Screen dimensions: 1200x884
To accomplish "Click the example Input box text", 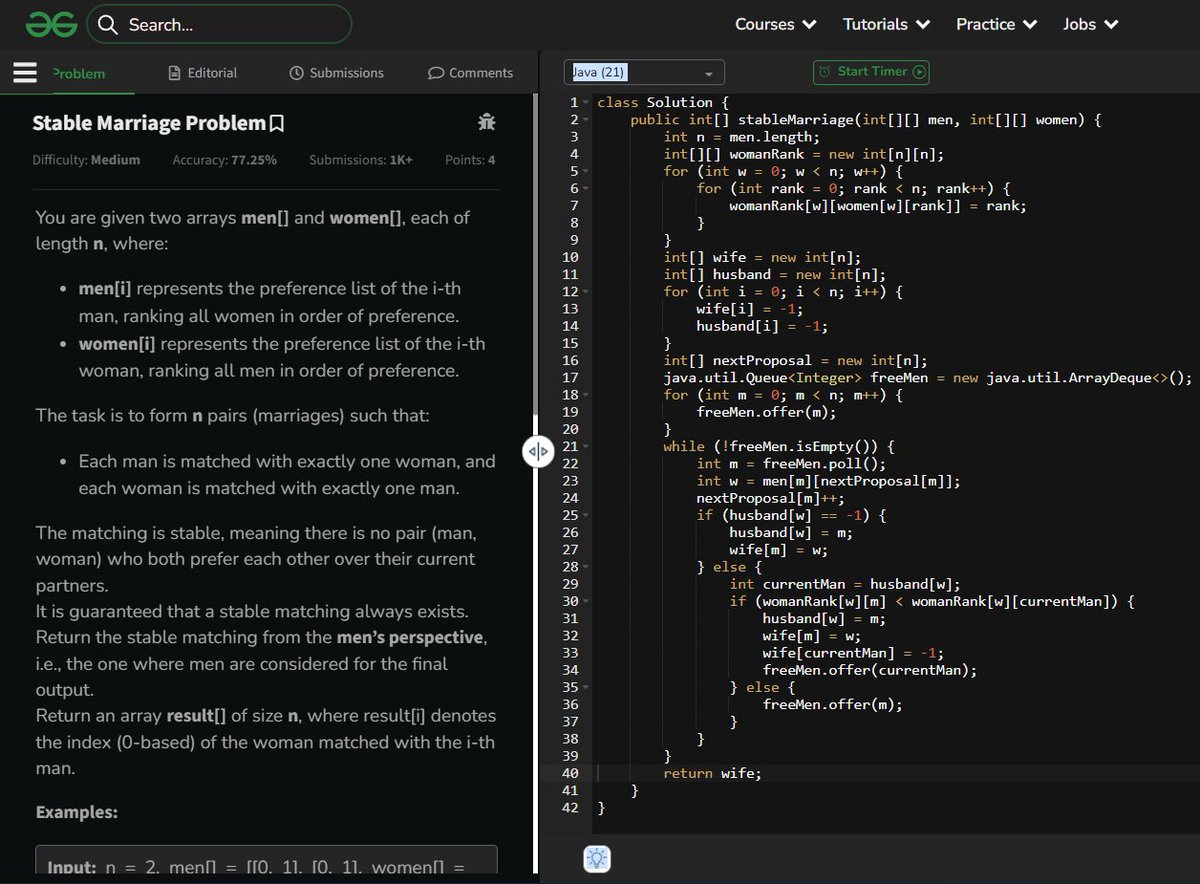I will click(256, 867).
